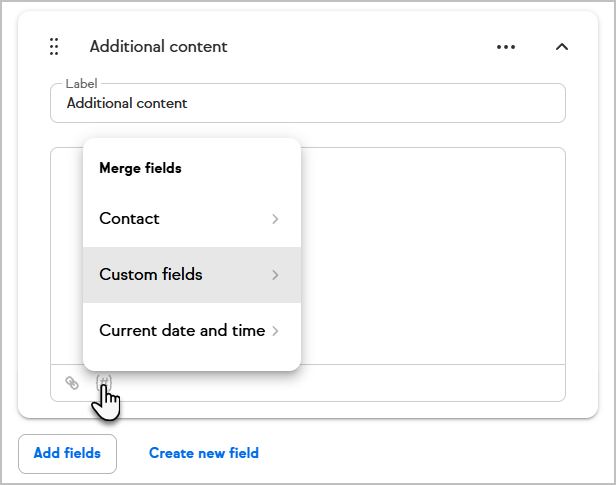Click the insert link icon
This screenshot has width=616, height=485.
tap(71, 382)
